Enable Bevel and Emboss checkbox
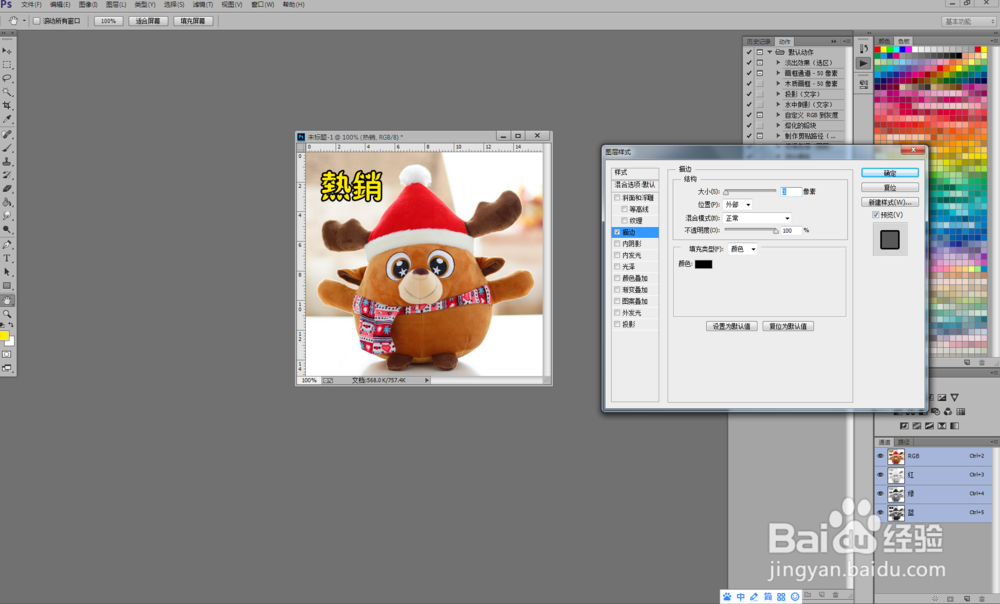The height and width of the screenshot is (604, 1000). click(x=617, y=198)
